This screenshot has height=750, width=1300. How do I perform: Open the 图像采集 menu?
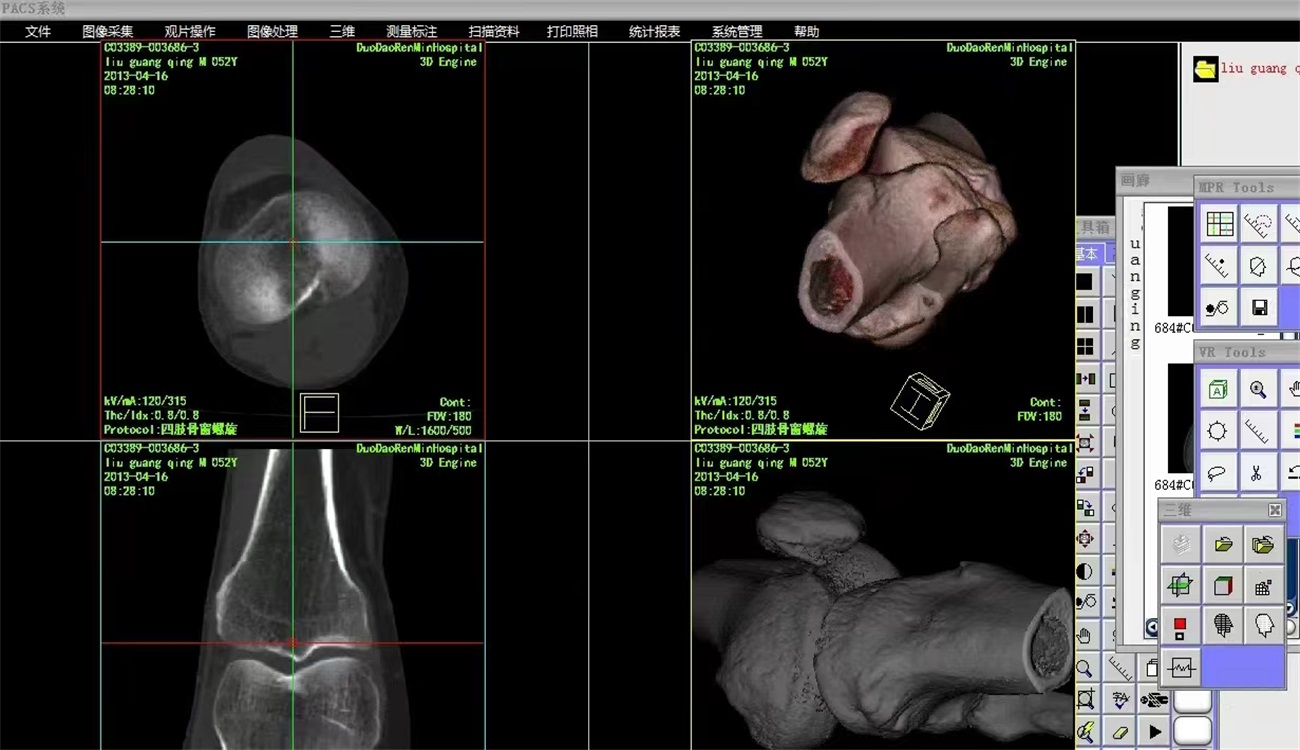107,31
